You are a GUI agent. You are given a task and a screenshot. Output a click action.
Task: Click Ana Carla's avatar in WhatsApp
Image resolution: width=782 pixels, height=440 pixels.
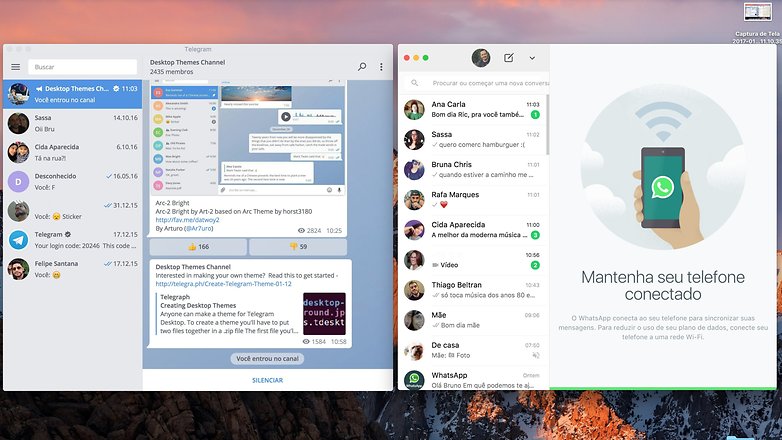pos(414,109)
